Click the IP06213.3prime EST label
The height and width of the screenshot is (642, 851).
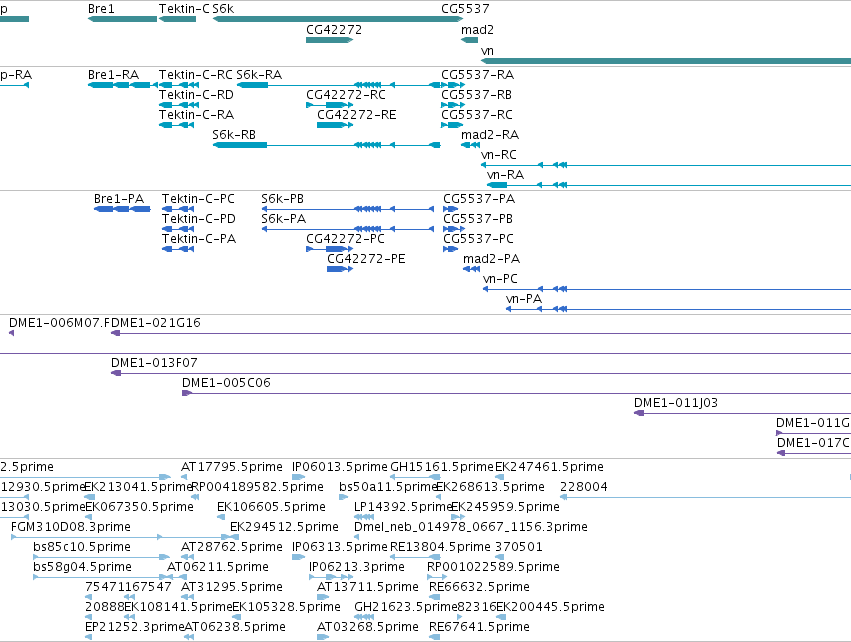(357, 567)
